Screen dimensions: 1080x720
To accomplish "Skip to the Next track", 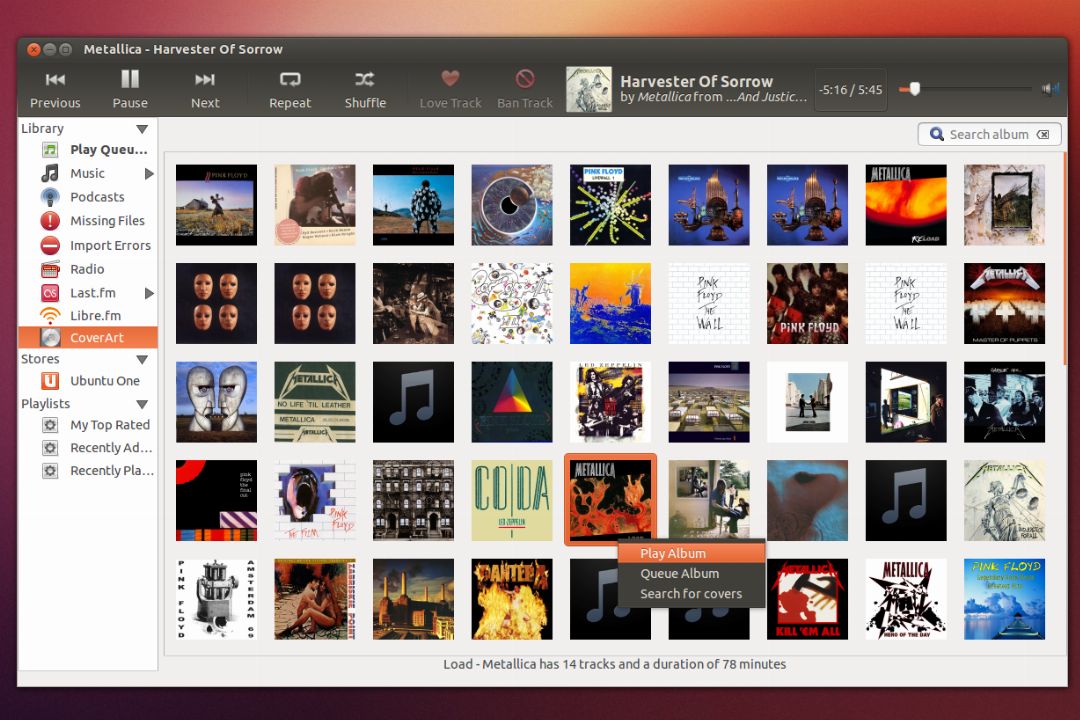I will click(x=205, y=88).
